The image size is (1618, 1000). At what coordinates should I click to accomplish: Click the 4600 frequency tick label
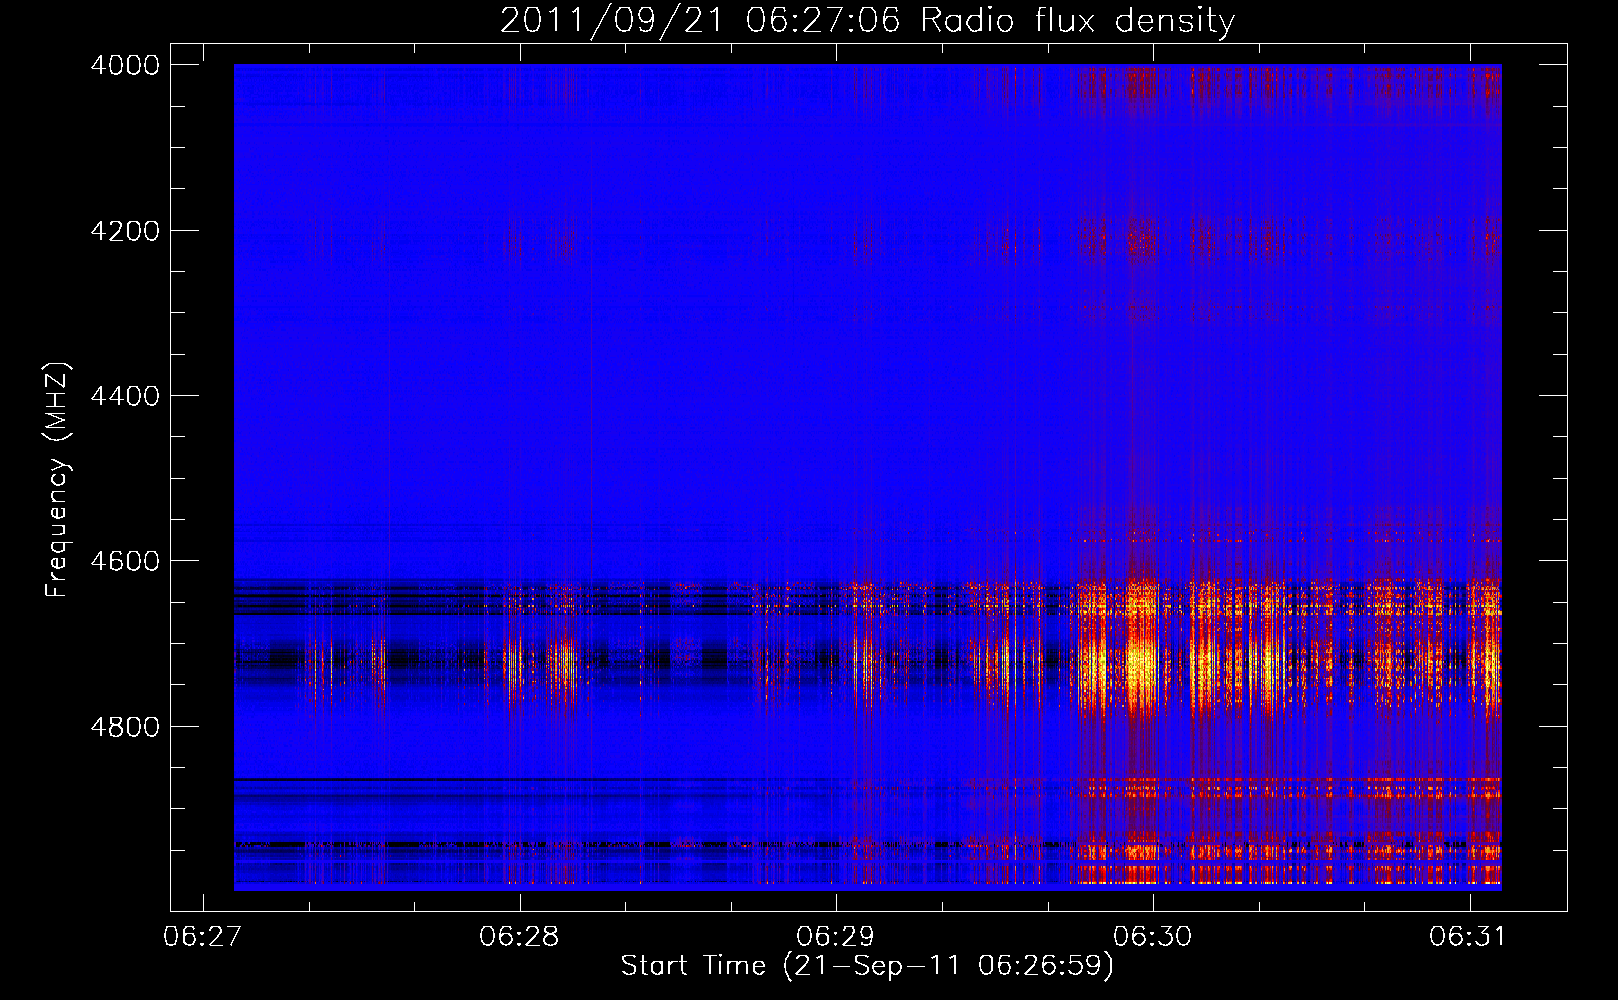click(125, 561)
